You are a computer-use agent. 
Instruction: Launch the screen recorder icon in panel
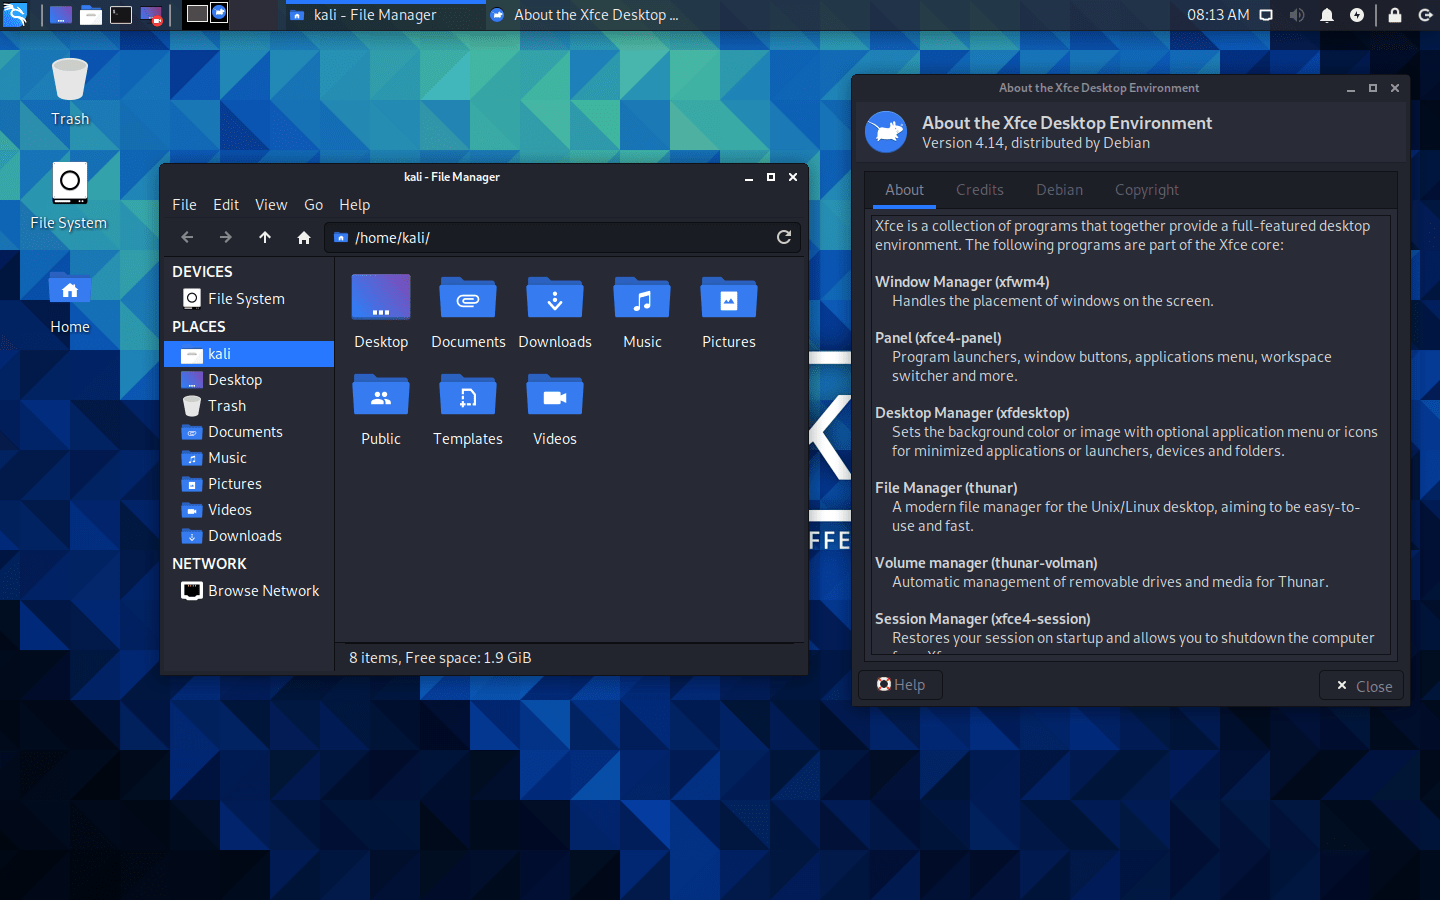point(151,15)
